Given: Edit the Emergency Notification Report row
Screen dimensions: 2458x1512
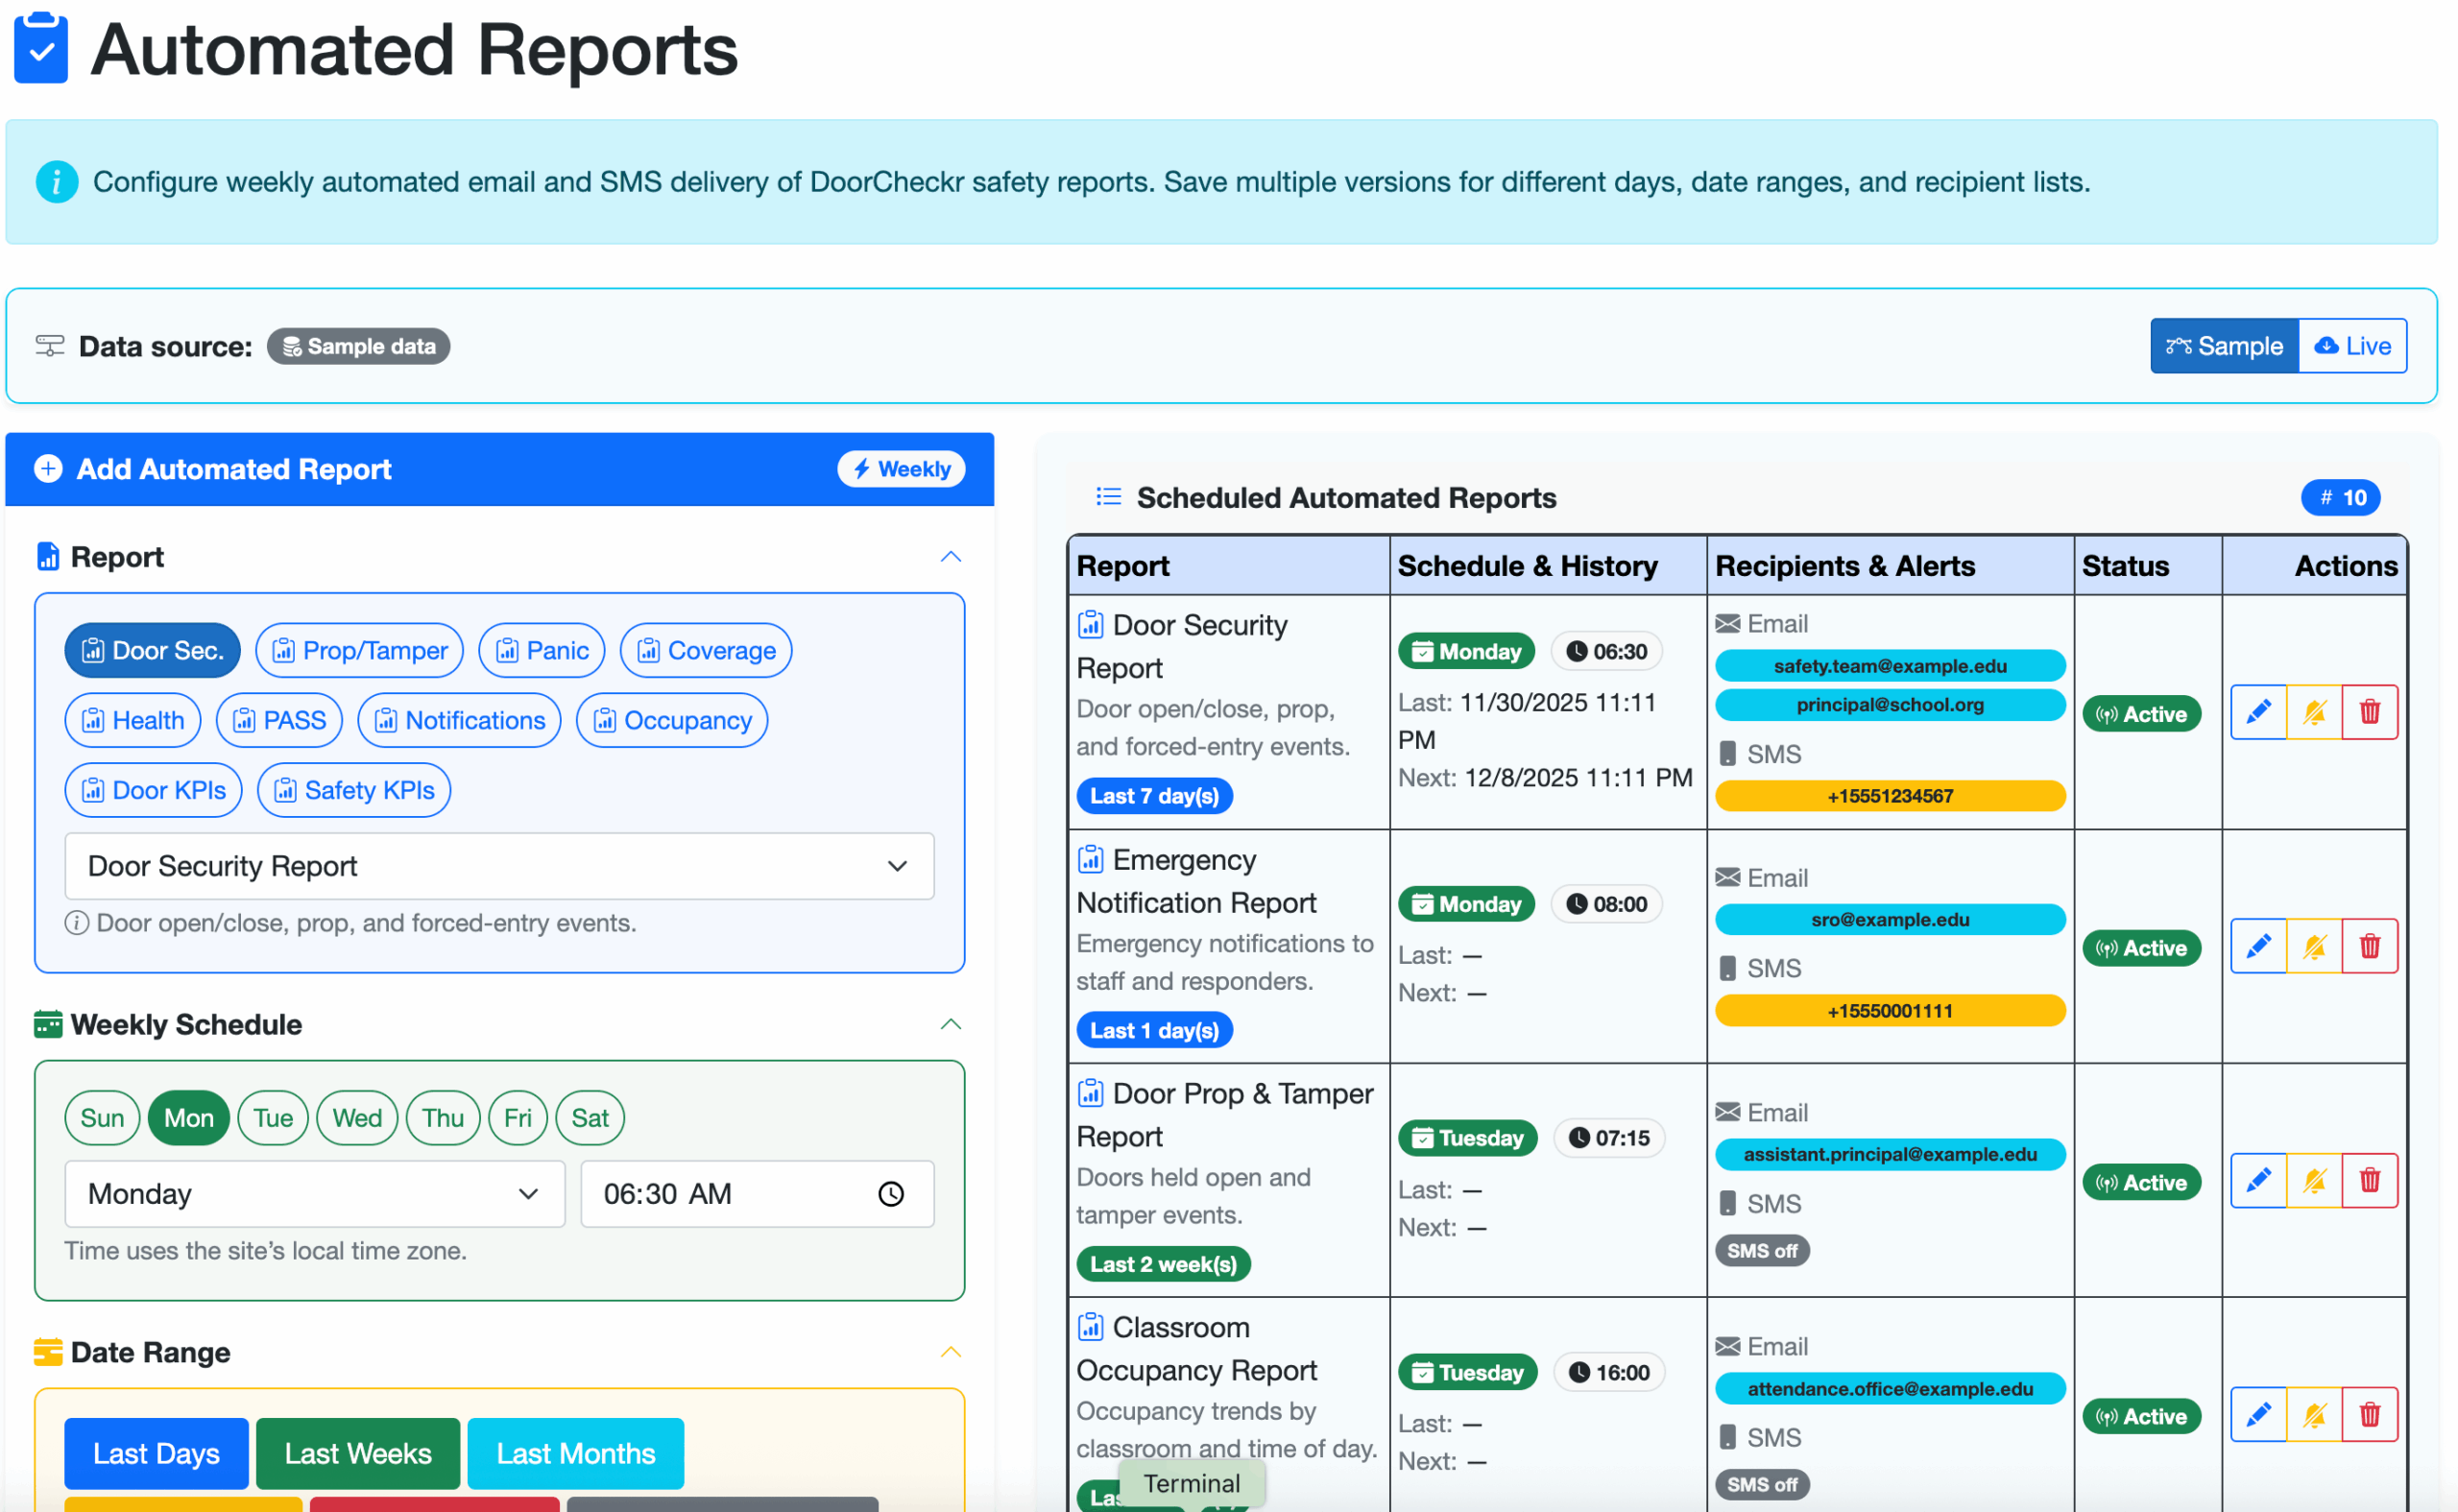Looking at the screenshot, I should pos(2258,947).
